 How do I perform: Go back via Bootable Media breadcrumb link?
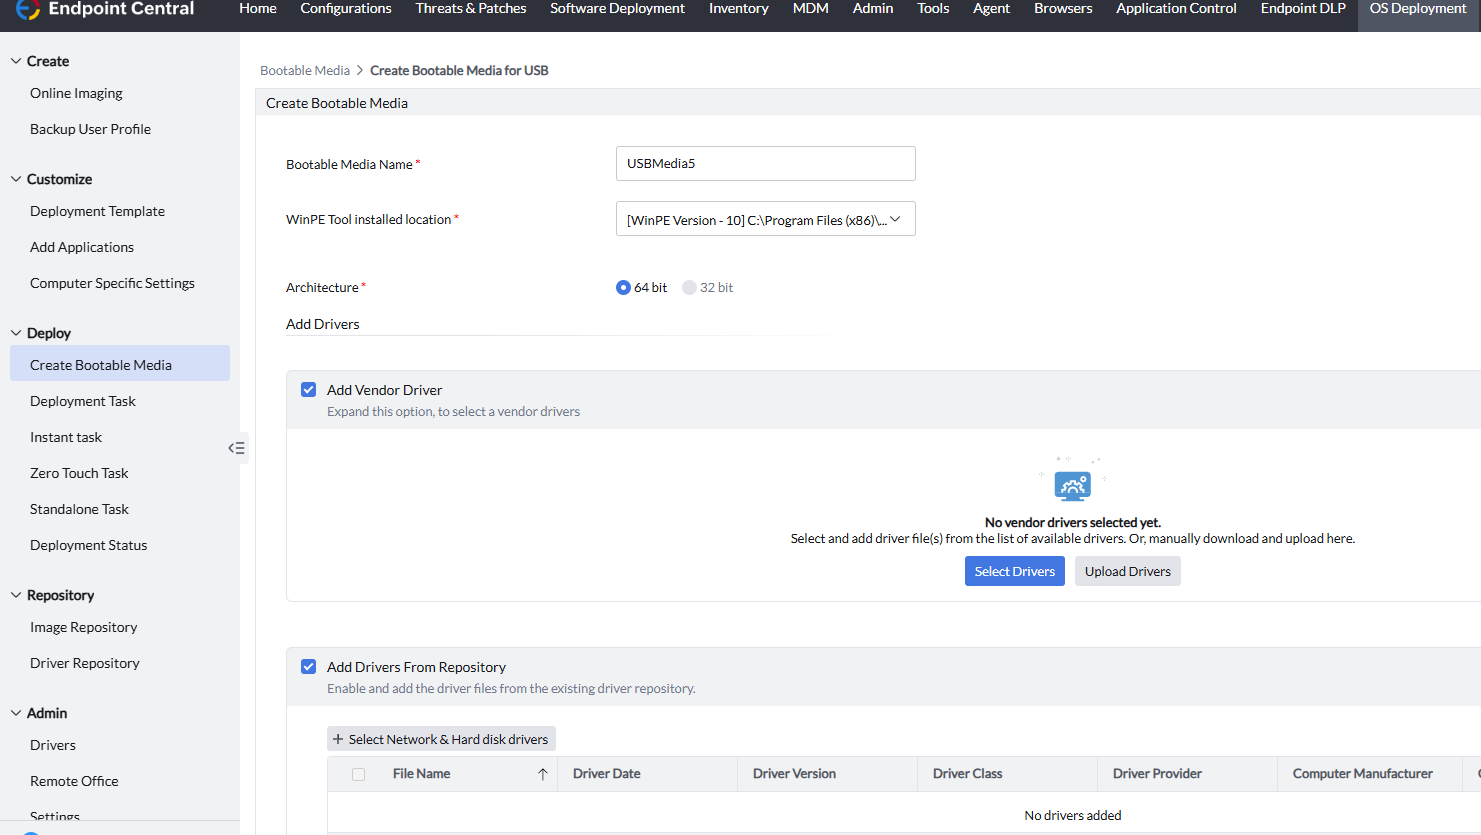(x=305, y=70)
